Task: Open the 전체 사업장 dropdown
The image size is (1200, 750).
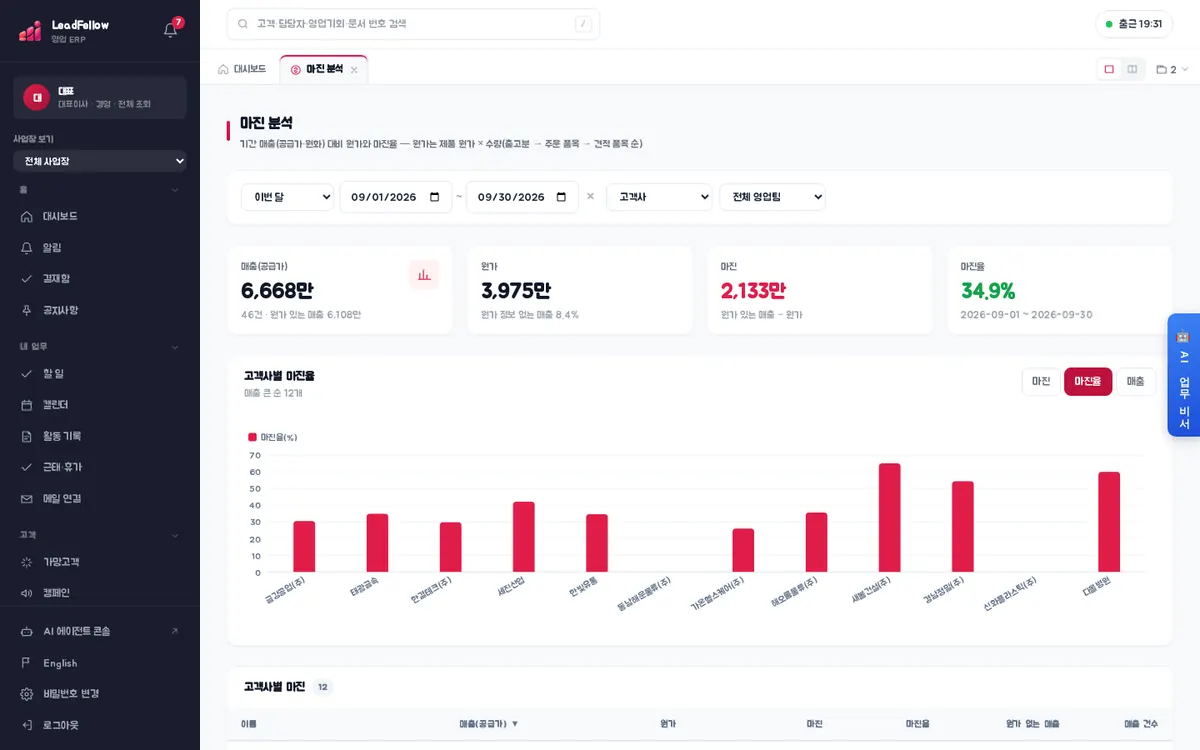Action: point(100,161)
